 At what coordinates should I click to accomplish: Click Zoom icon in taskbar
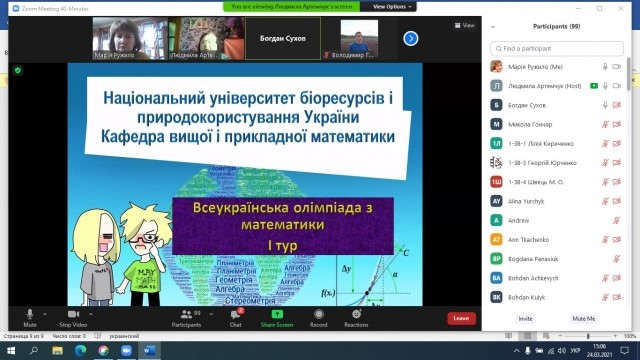126,351
